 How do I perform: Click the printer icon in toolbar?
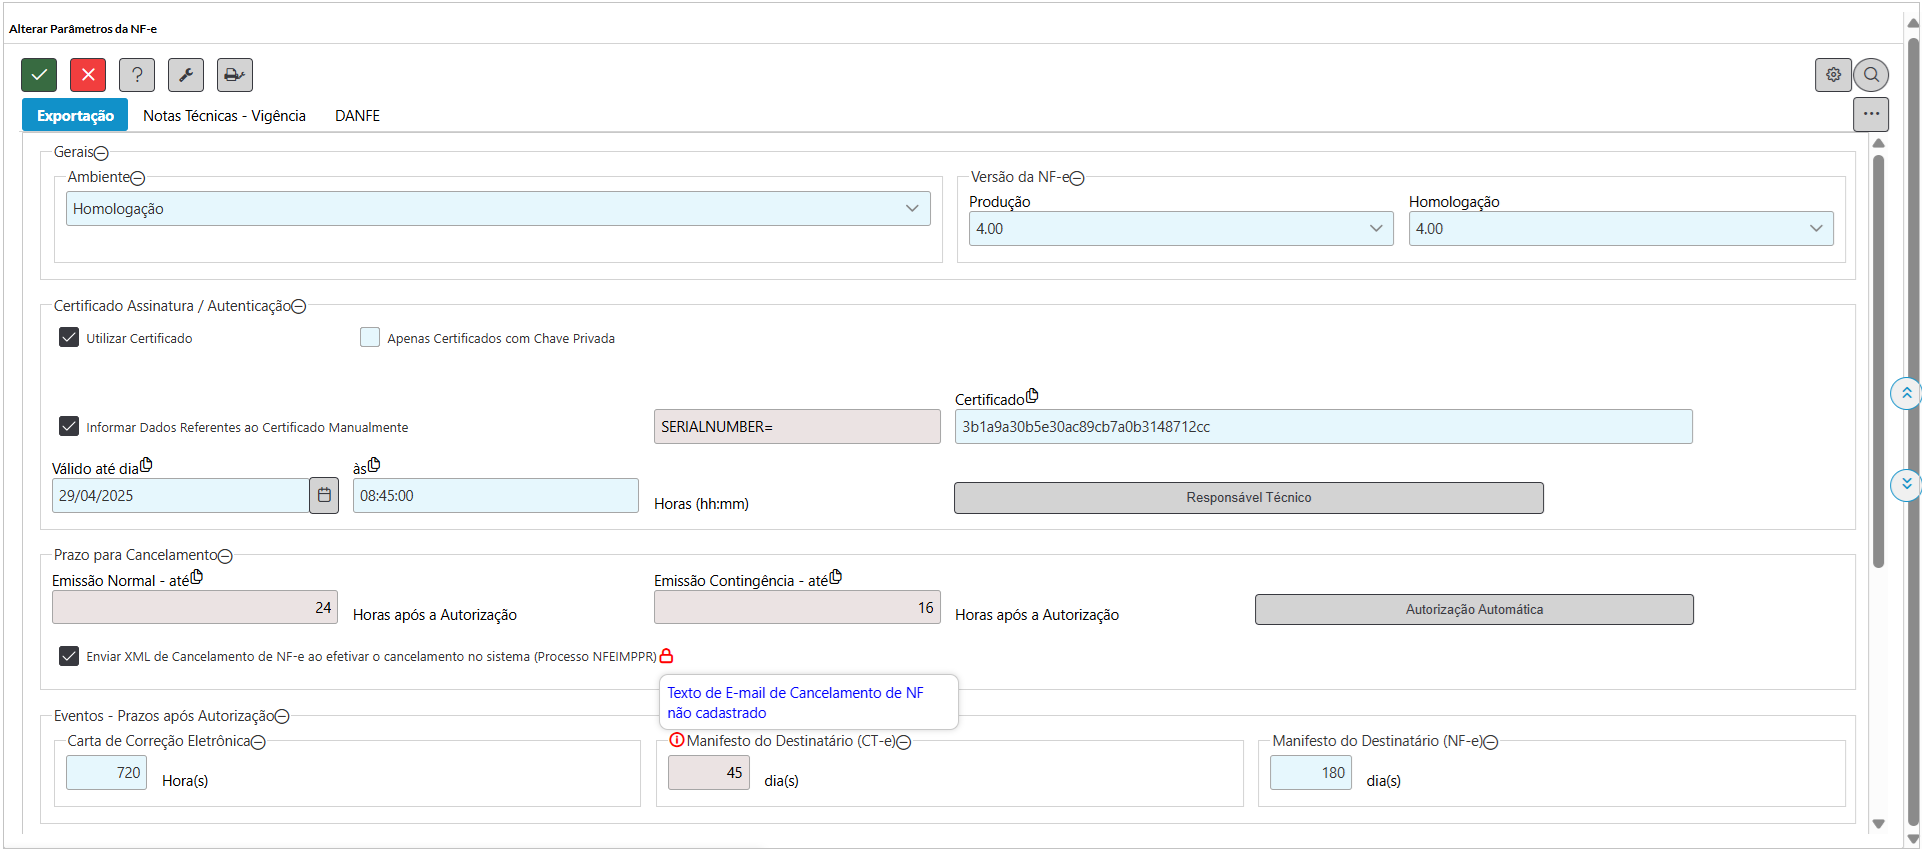pyautogui.click(x=235, y=75)
